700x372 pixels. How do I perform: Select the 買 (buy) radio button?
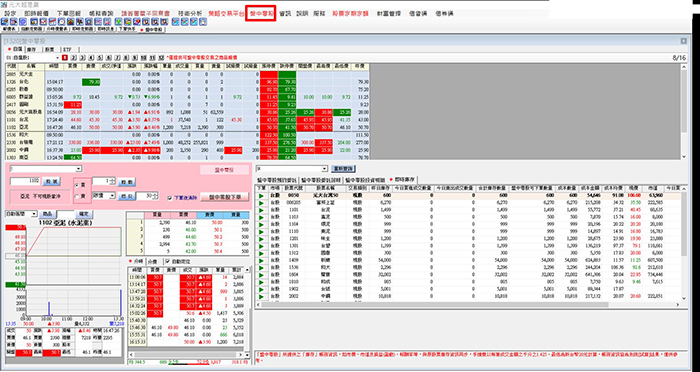(x=77, y=185)
